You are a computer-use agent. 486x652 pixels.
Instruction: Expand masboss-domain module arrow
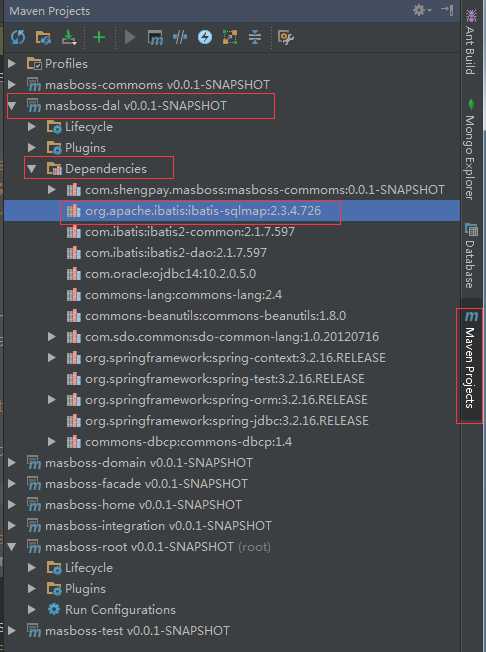12,462
